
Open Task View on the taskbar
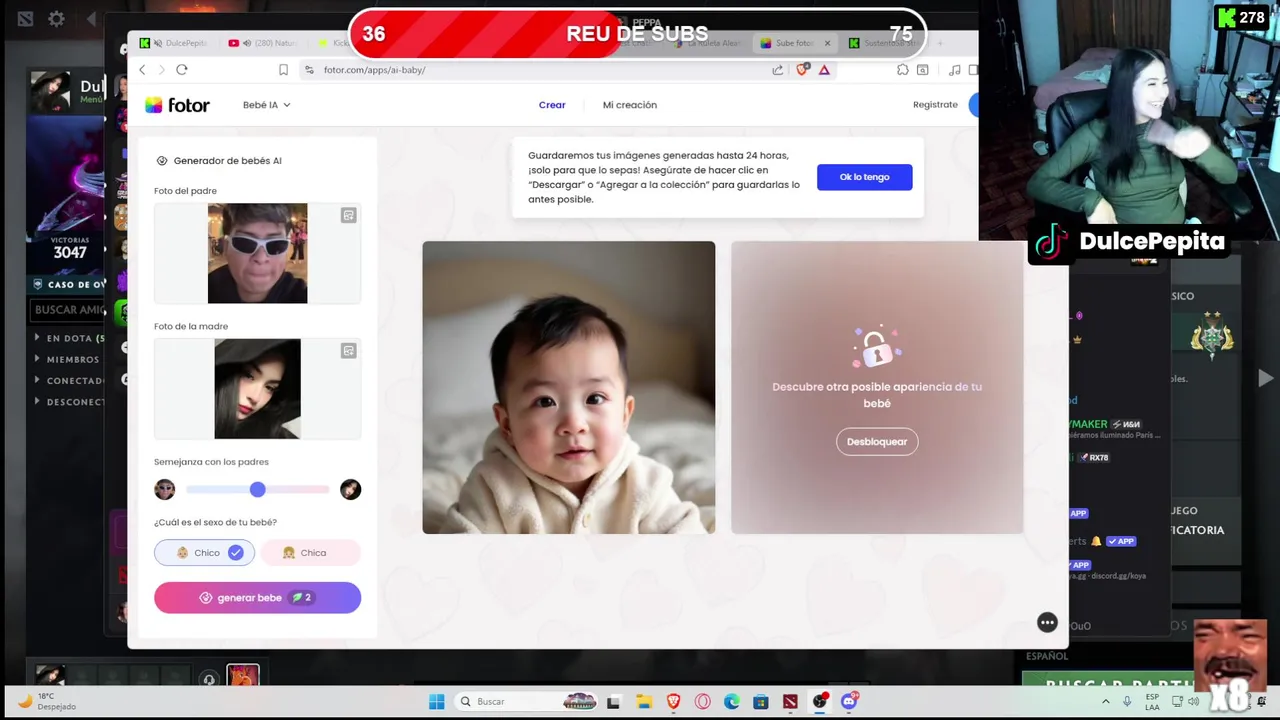[613, 702]
